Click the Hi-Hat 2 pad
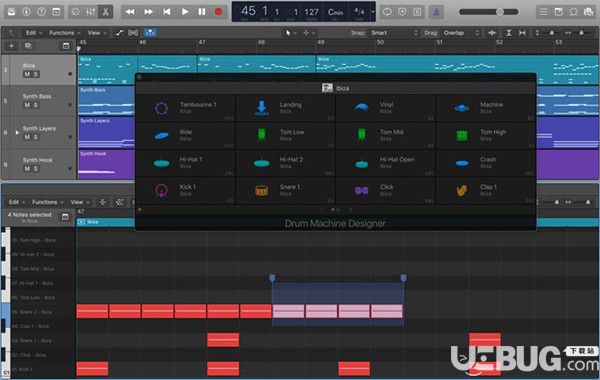Screen dimensions: 600x380 click(x=285, y=163)
